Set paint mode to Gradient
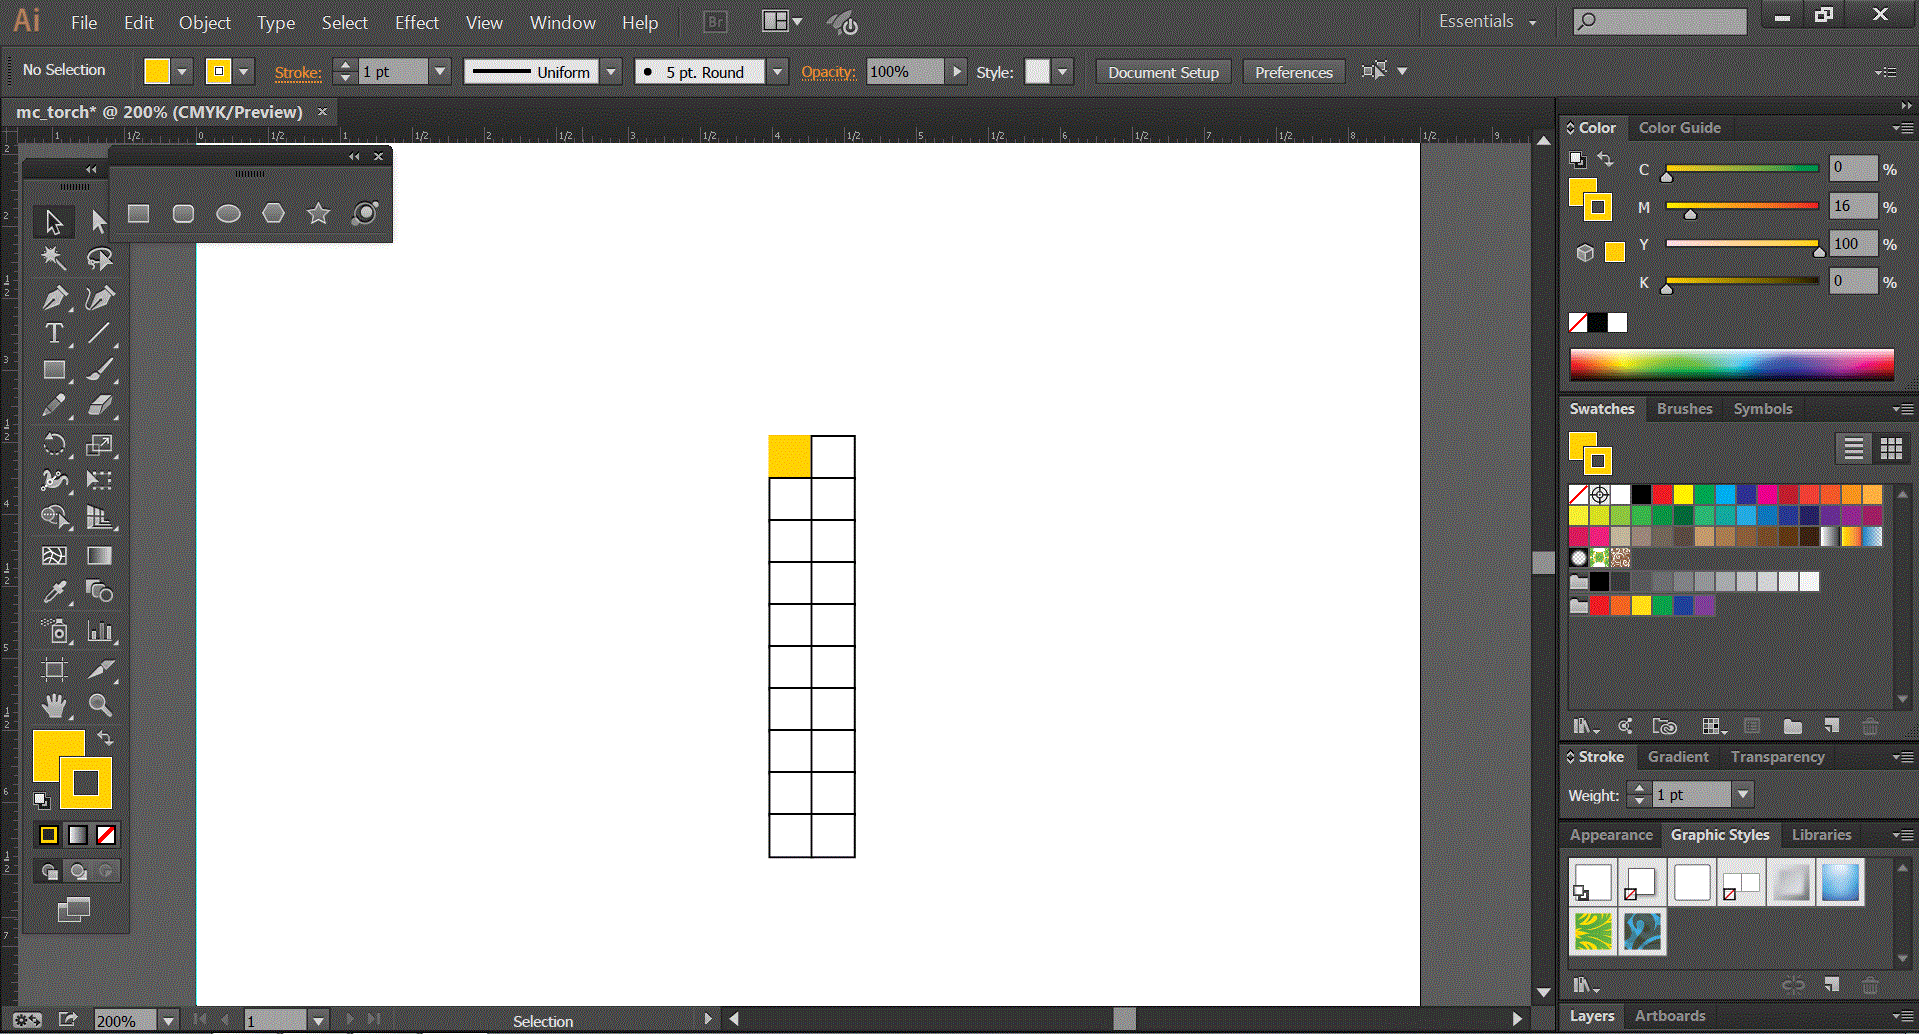This screenshot has height=1034, width=1919. click(78, 835)
